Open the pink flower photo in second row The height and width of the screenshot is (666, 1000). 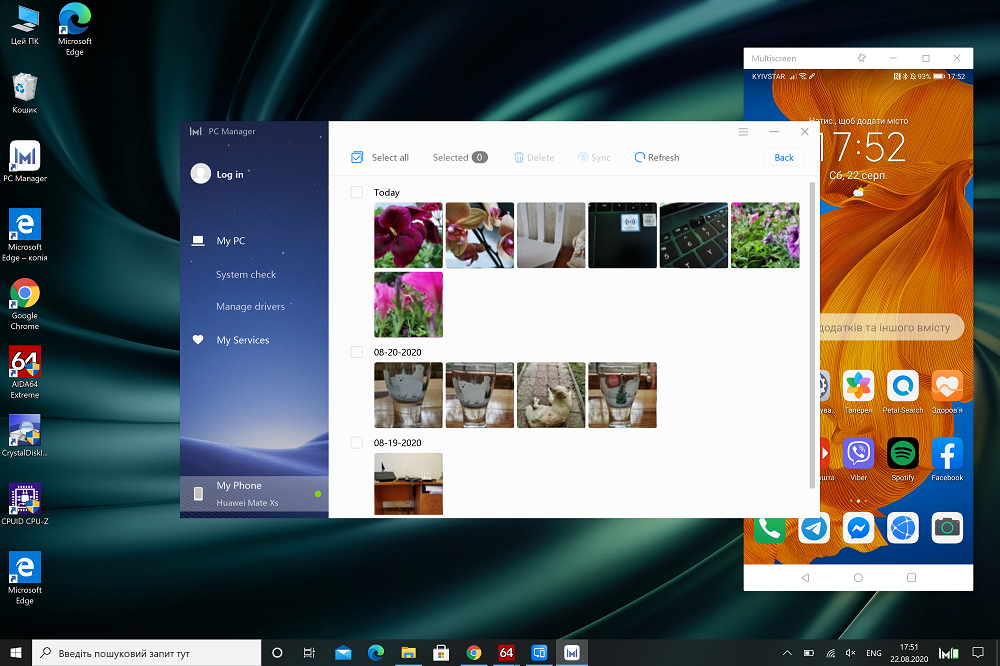click(408, 304)
